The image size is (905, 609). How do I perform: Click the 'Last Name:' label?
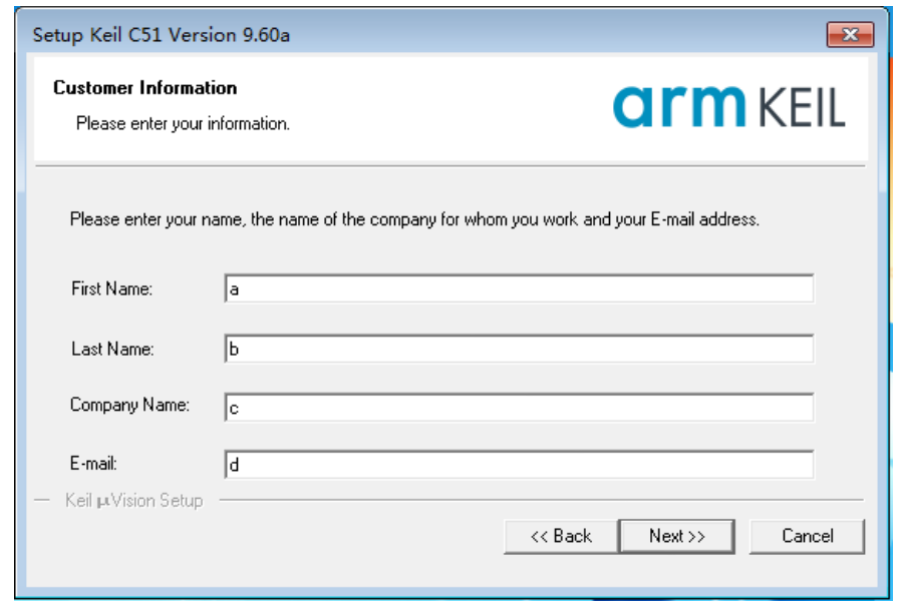(x=113, y=349)
